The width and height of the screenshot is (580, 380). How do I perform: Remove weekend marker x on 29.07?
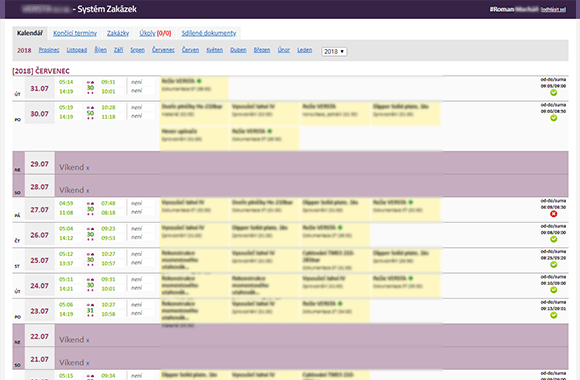coord(88,168)
